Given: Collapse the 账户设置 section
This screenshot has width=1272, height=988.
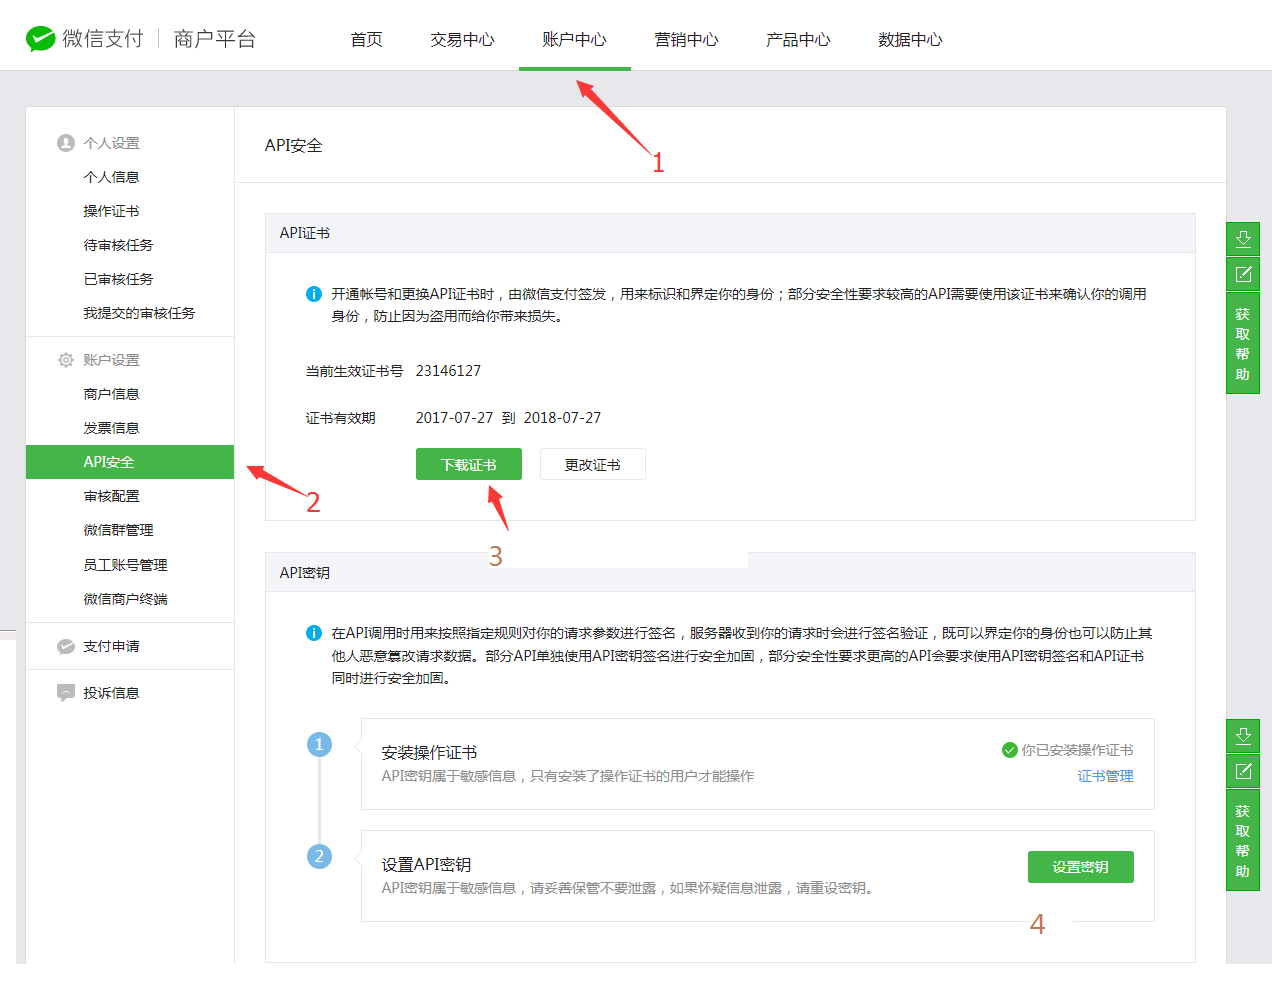Looking at the screenshot, I should (112, 359).
